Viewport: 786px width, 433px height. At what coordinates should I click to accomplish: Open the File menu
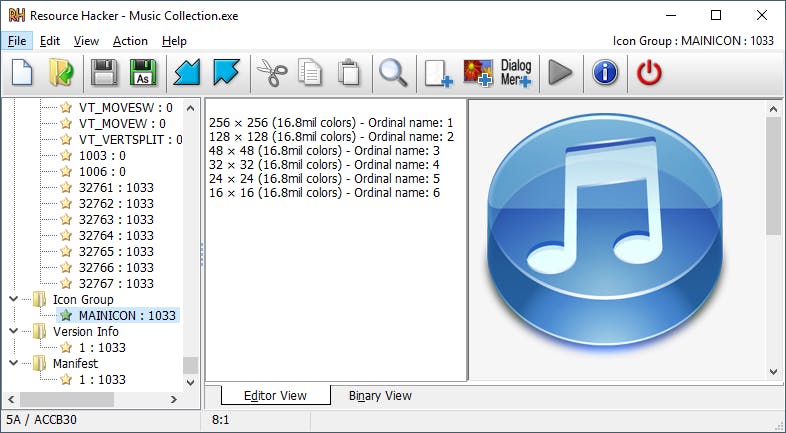click(x=17, y=41)
